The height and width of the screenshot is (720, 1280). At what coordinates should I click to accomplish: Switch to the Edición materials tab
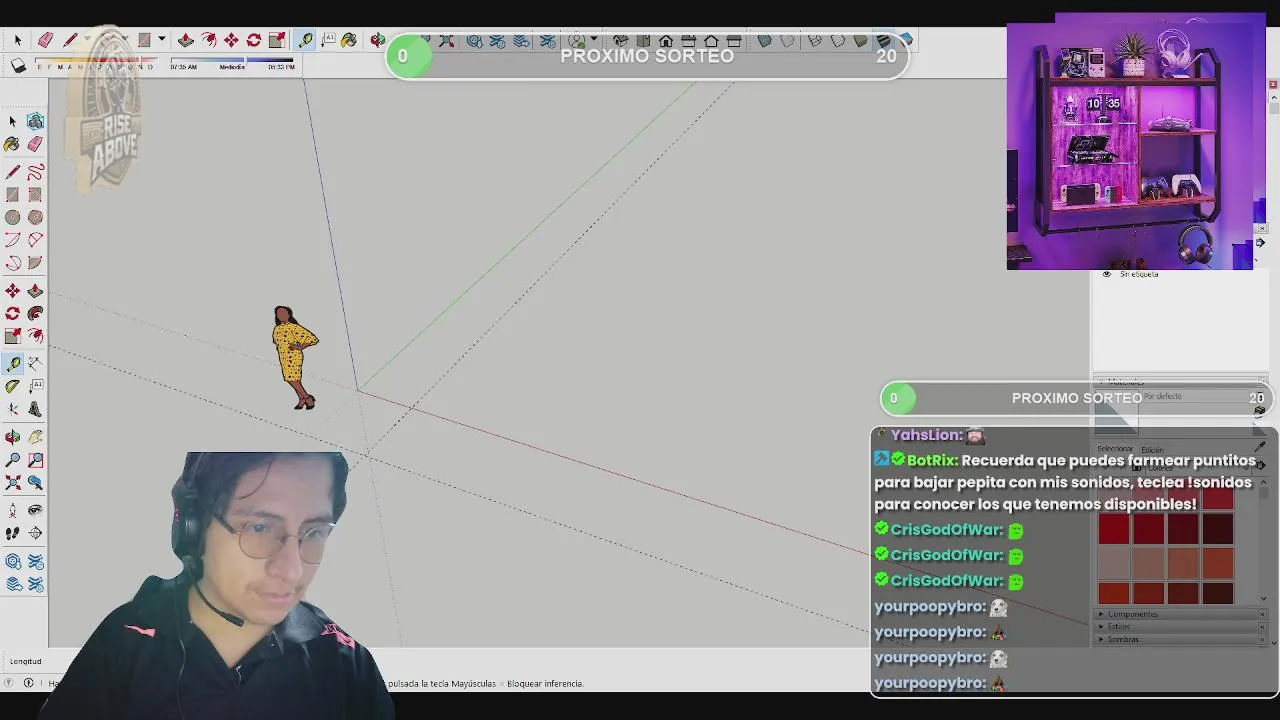[1153, 450]
